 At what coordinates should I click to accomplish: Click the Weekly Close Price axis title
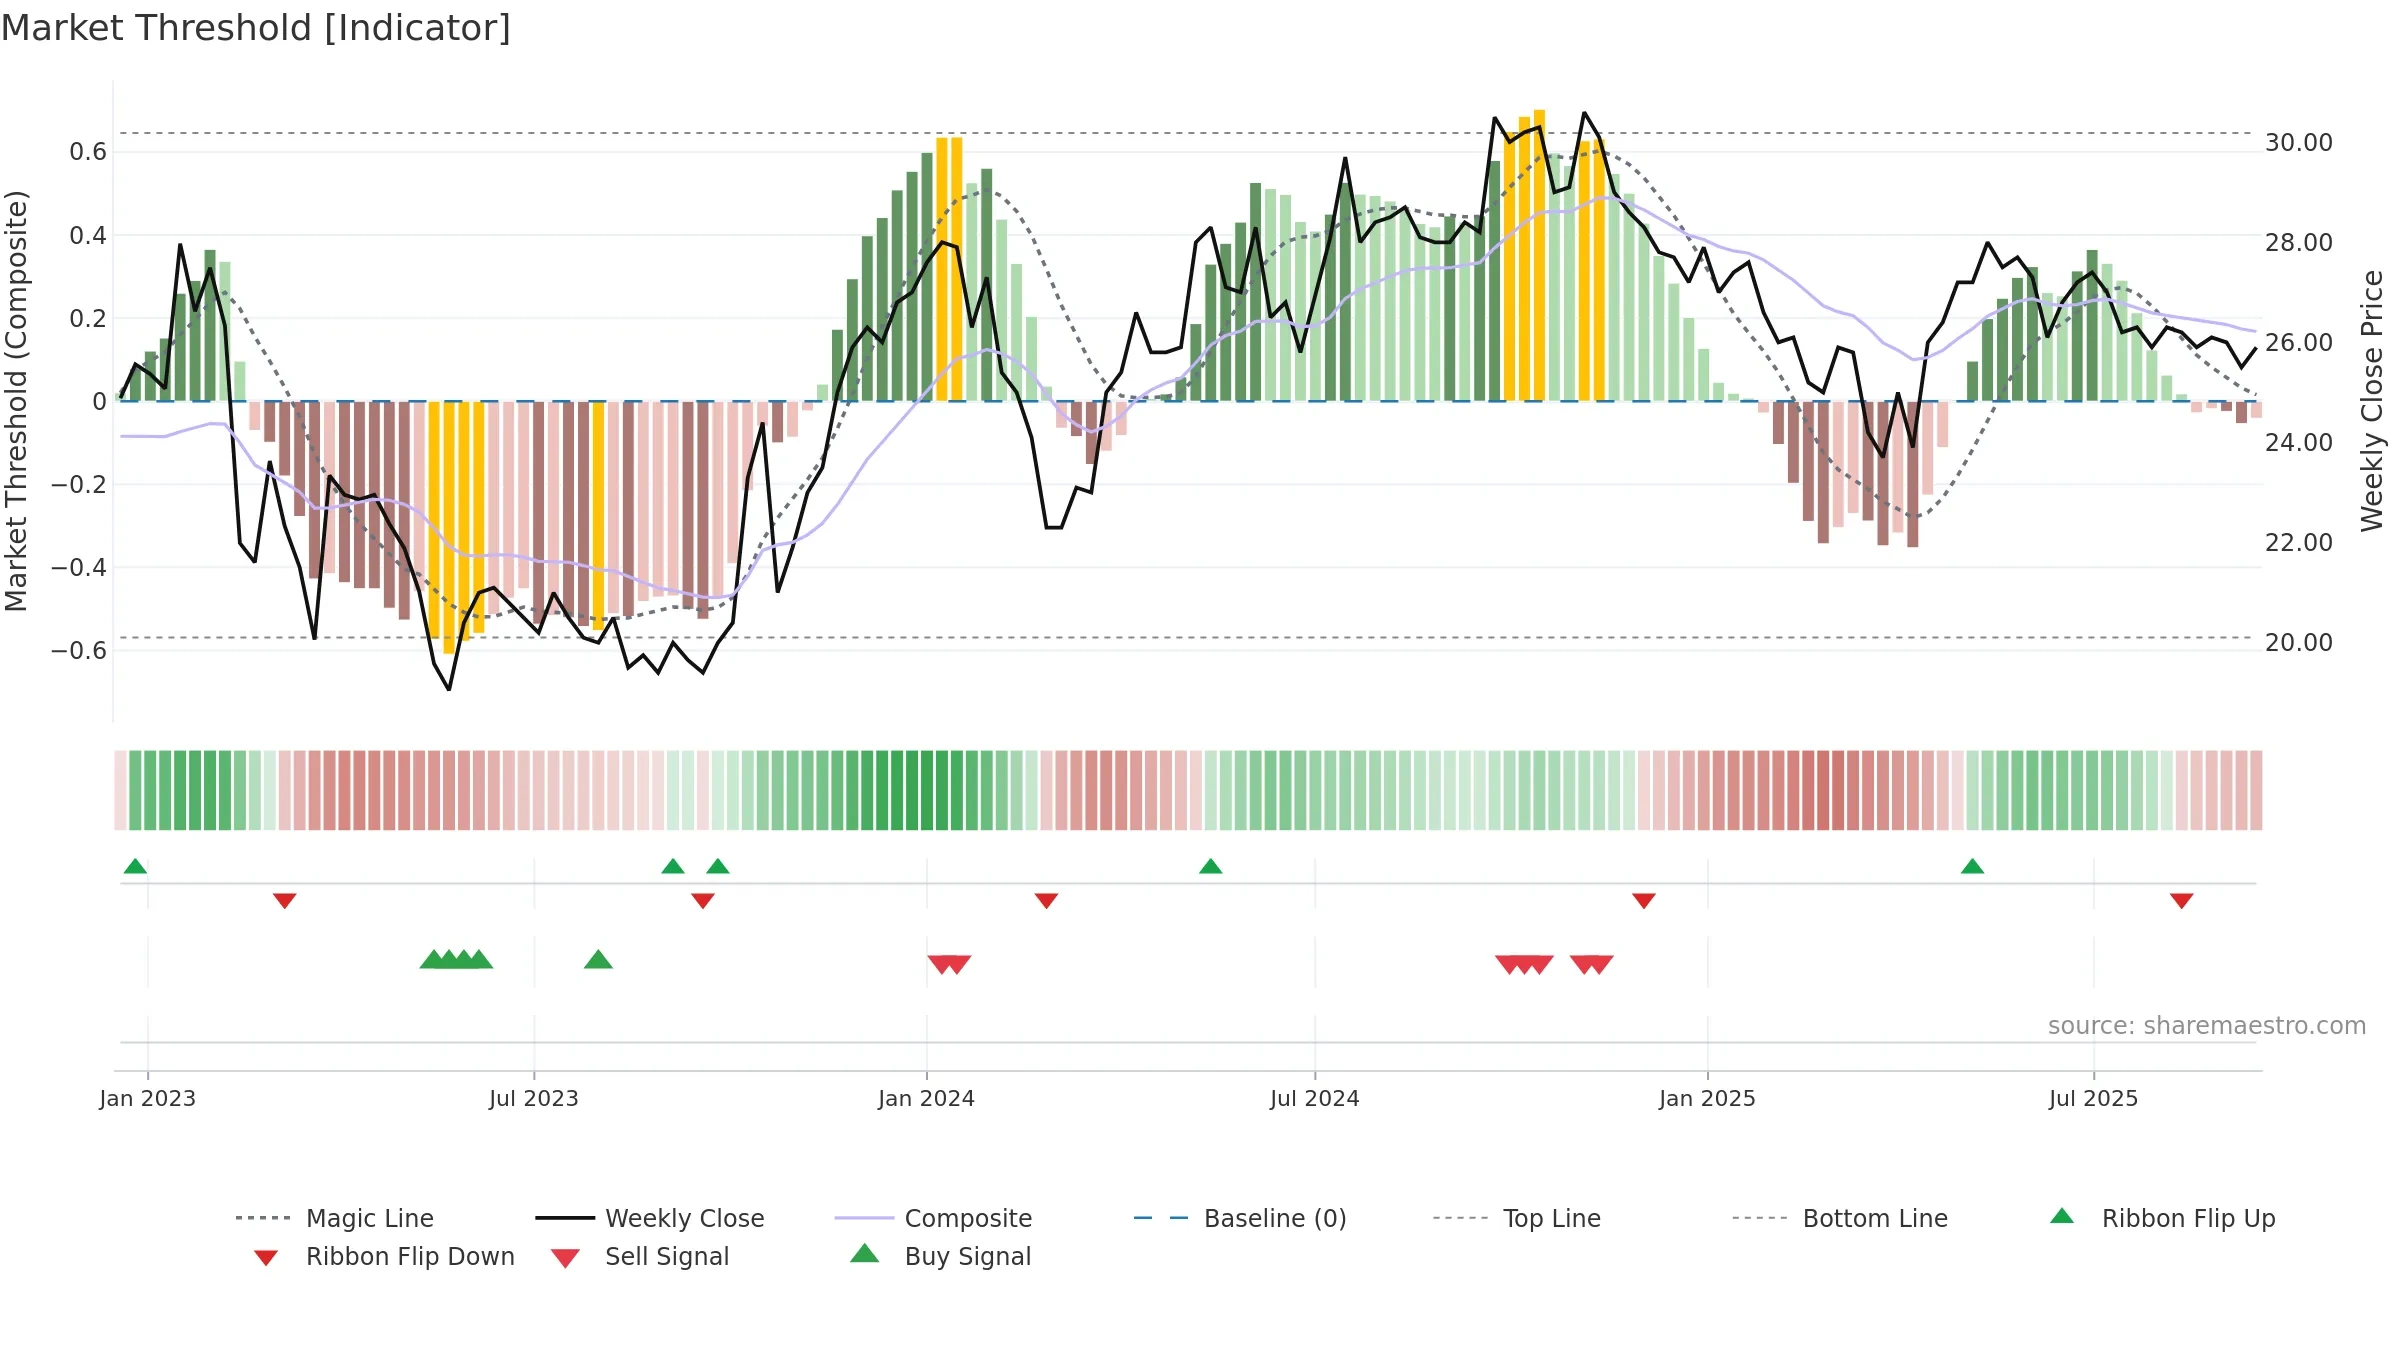coord(2372,400)
